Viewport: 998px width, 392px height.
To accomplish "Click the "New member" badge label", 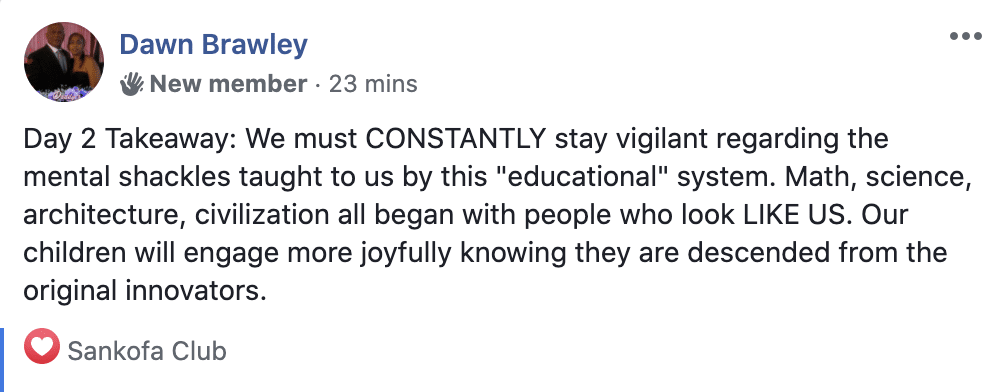I will [x=228, y=84].
